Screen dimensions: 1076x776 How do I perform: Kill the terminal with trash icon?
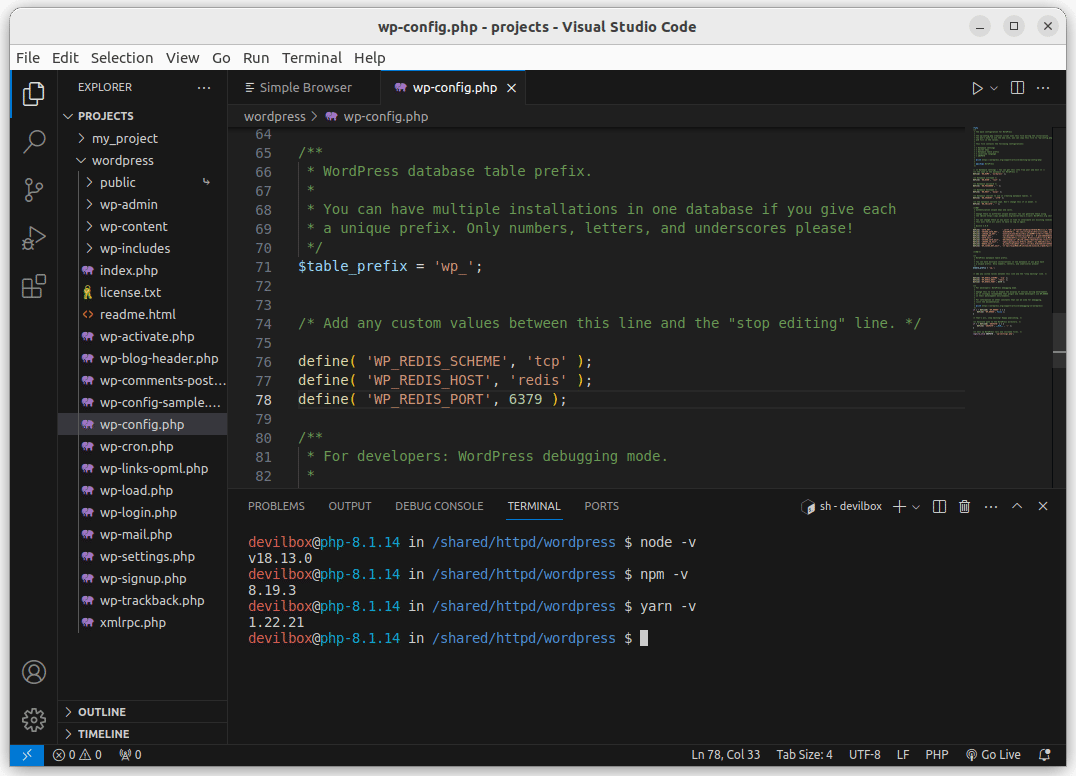click(x=964, y=507)
